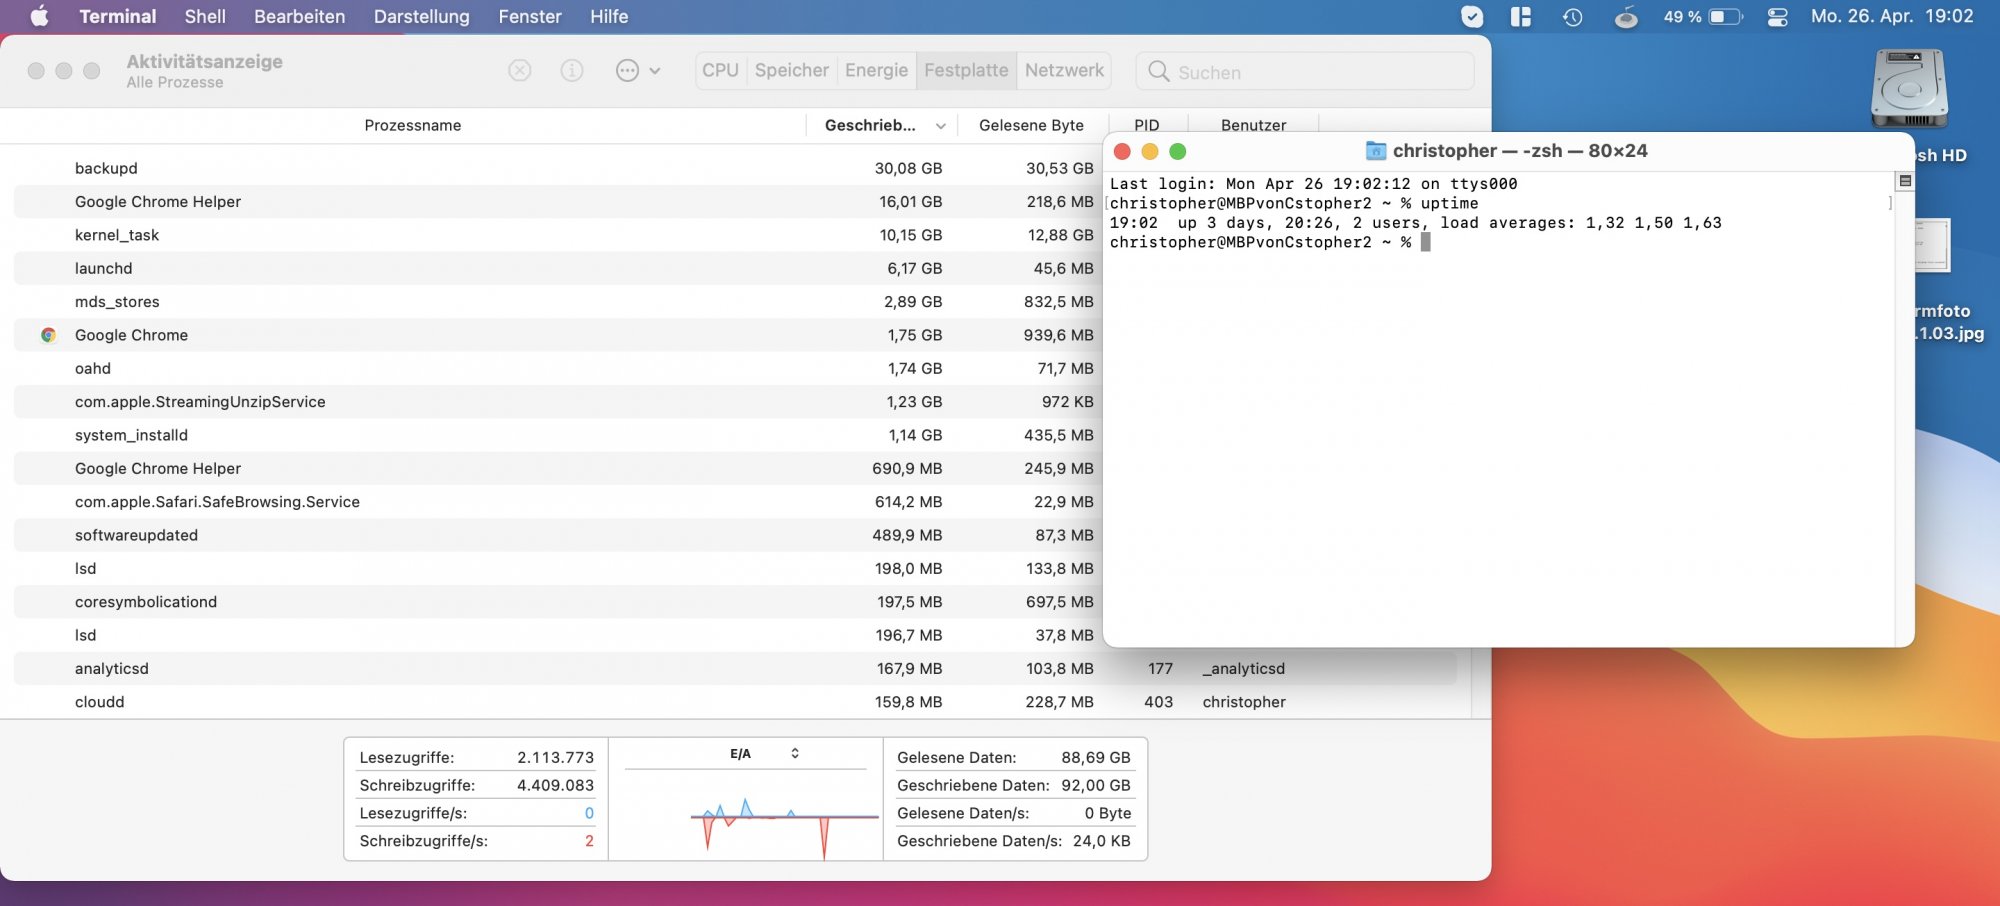Select the com.apple.StreamingUnzipService process row
The width and height of the screenshot is (2000, 906).
[558, 402]
